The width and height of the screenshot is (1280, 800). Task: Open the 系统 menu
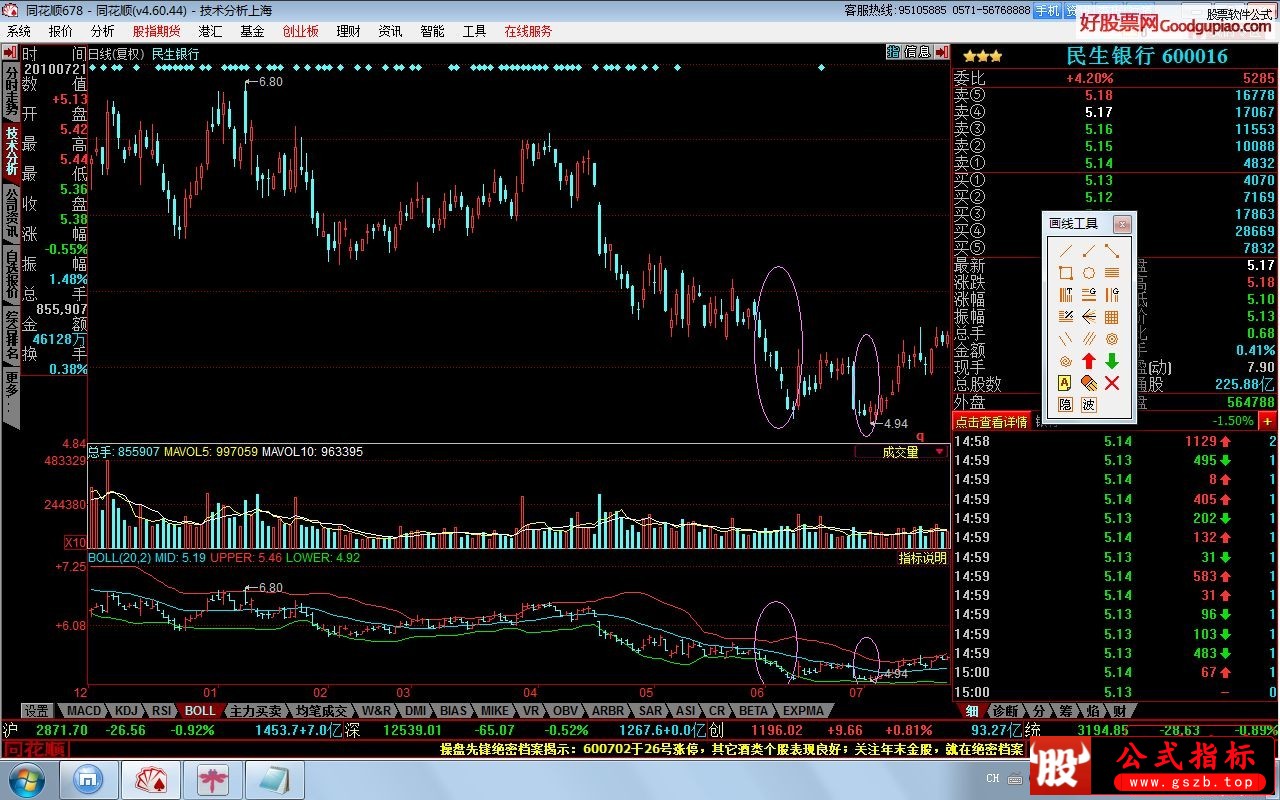[19, 31]
